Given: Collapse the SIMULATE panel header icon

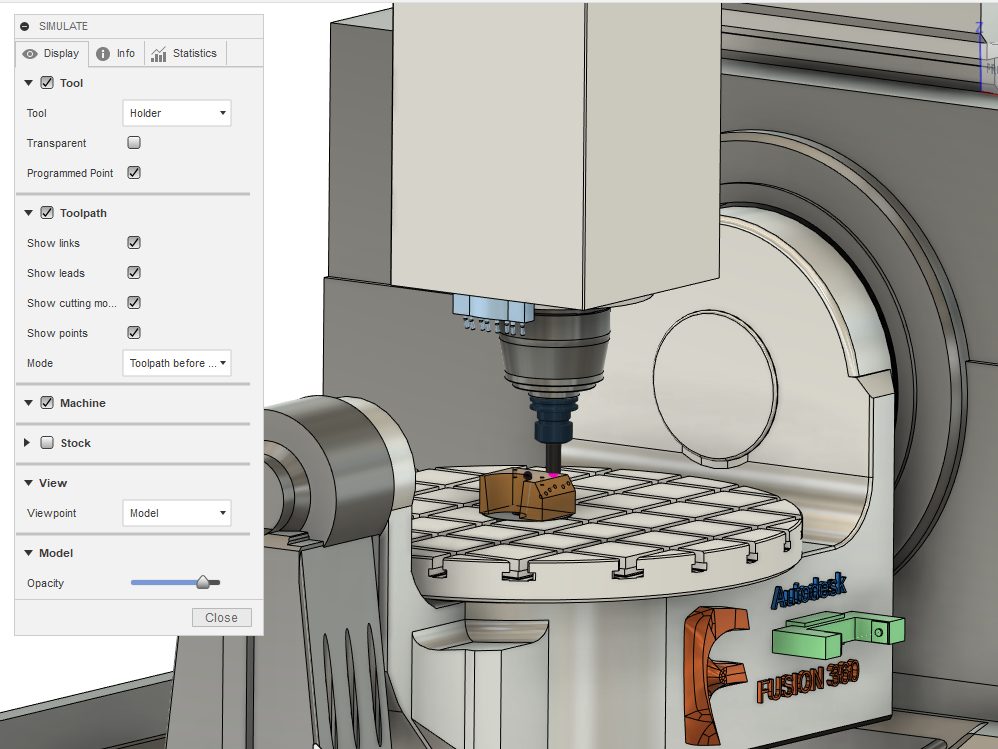Looking at the screenshot, I should pos(25,26).
